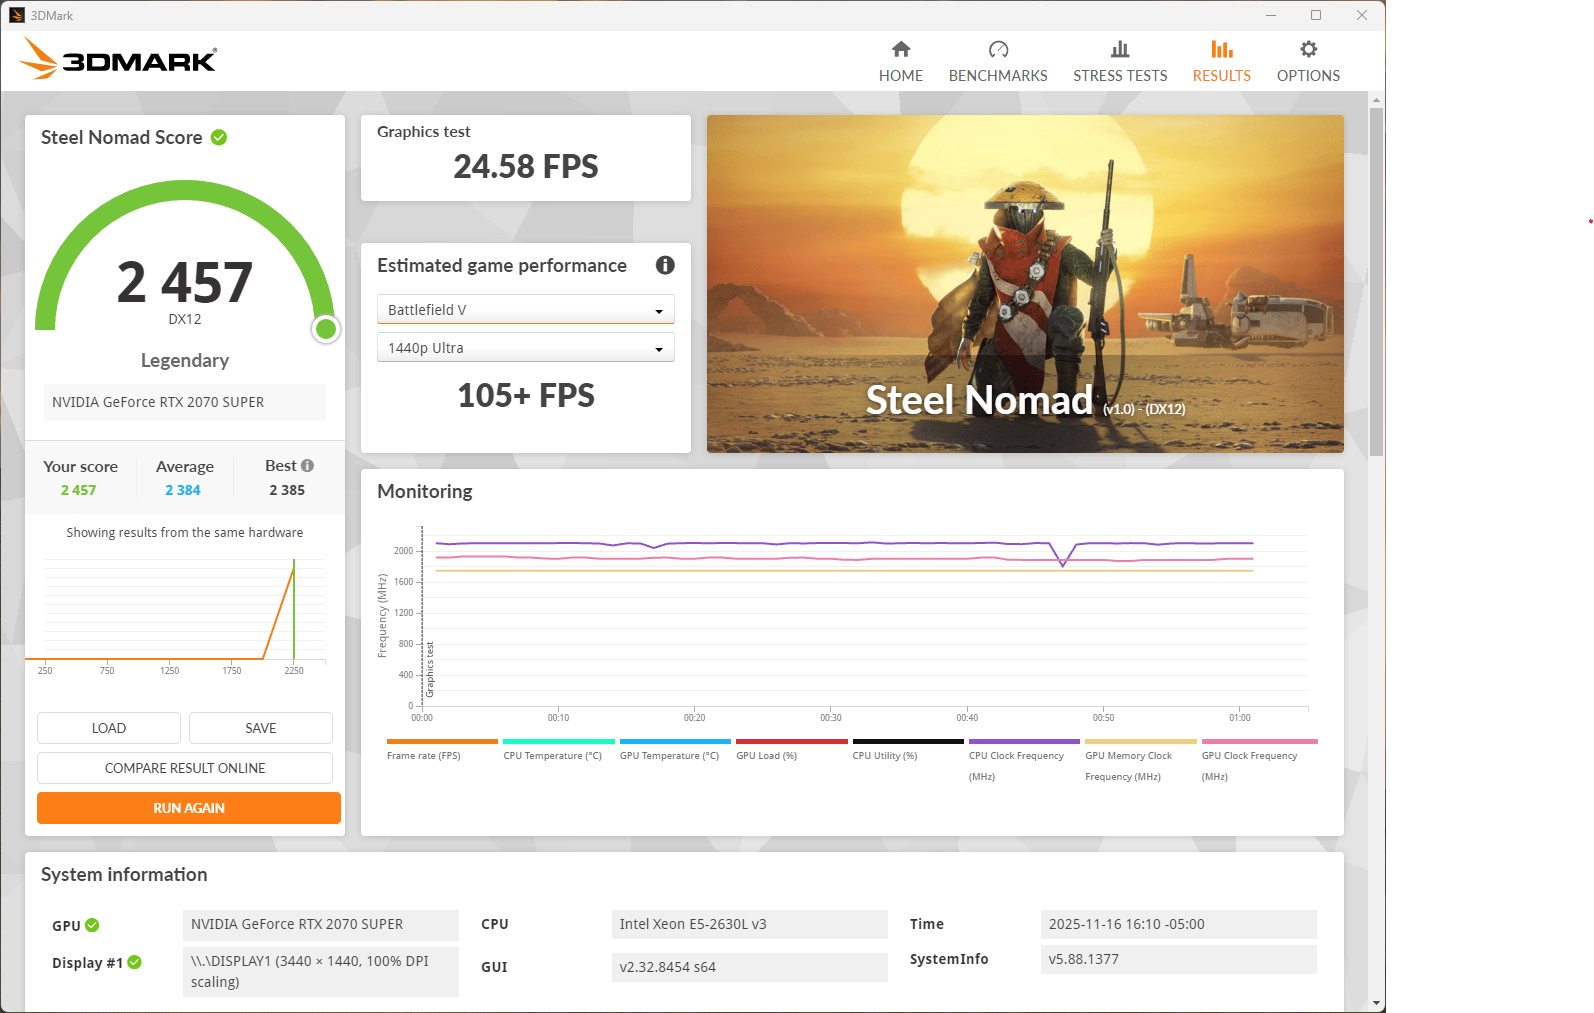Click the info icon next to Best
Image resolution: width=1594 pixels, height=1013 pixels.
point(307,465)
